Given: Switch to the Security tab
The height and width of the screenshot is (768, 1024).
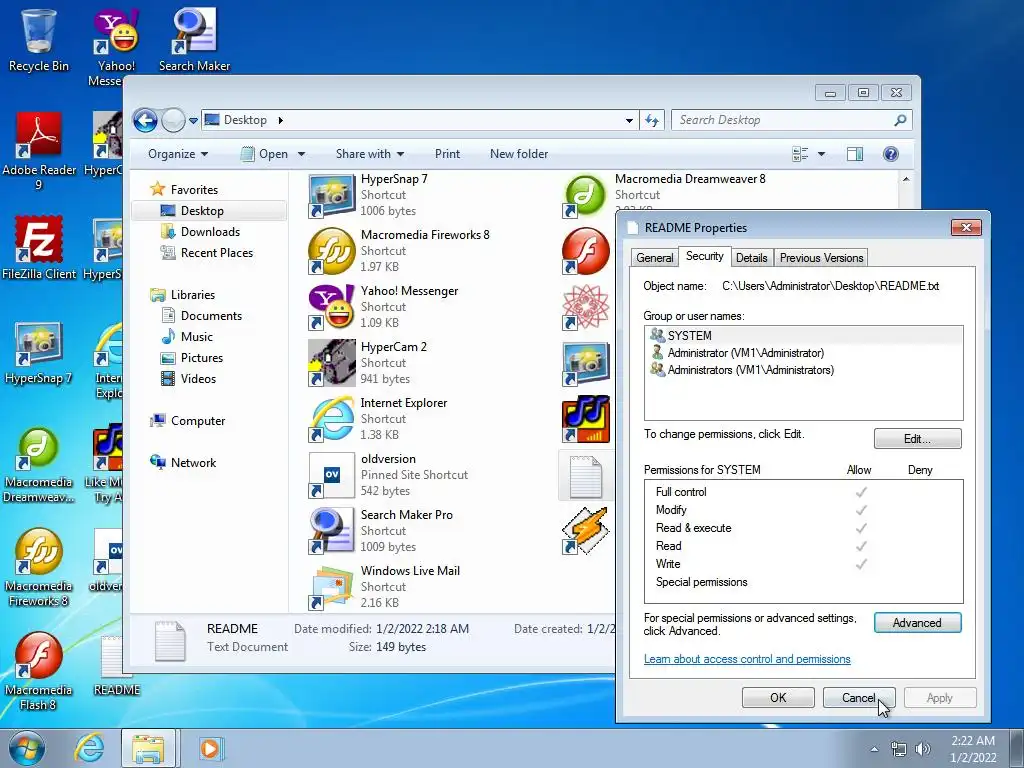Looking at the screenshot, I should coord(704,256).
